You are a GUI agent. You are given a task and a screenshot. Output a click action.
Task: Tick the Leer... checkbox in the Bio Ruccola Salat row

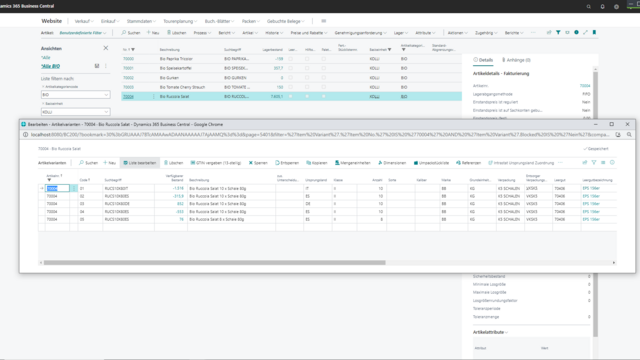click(291, 96)
